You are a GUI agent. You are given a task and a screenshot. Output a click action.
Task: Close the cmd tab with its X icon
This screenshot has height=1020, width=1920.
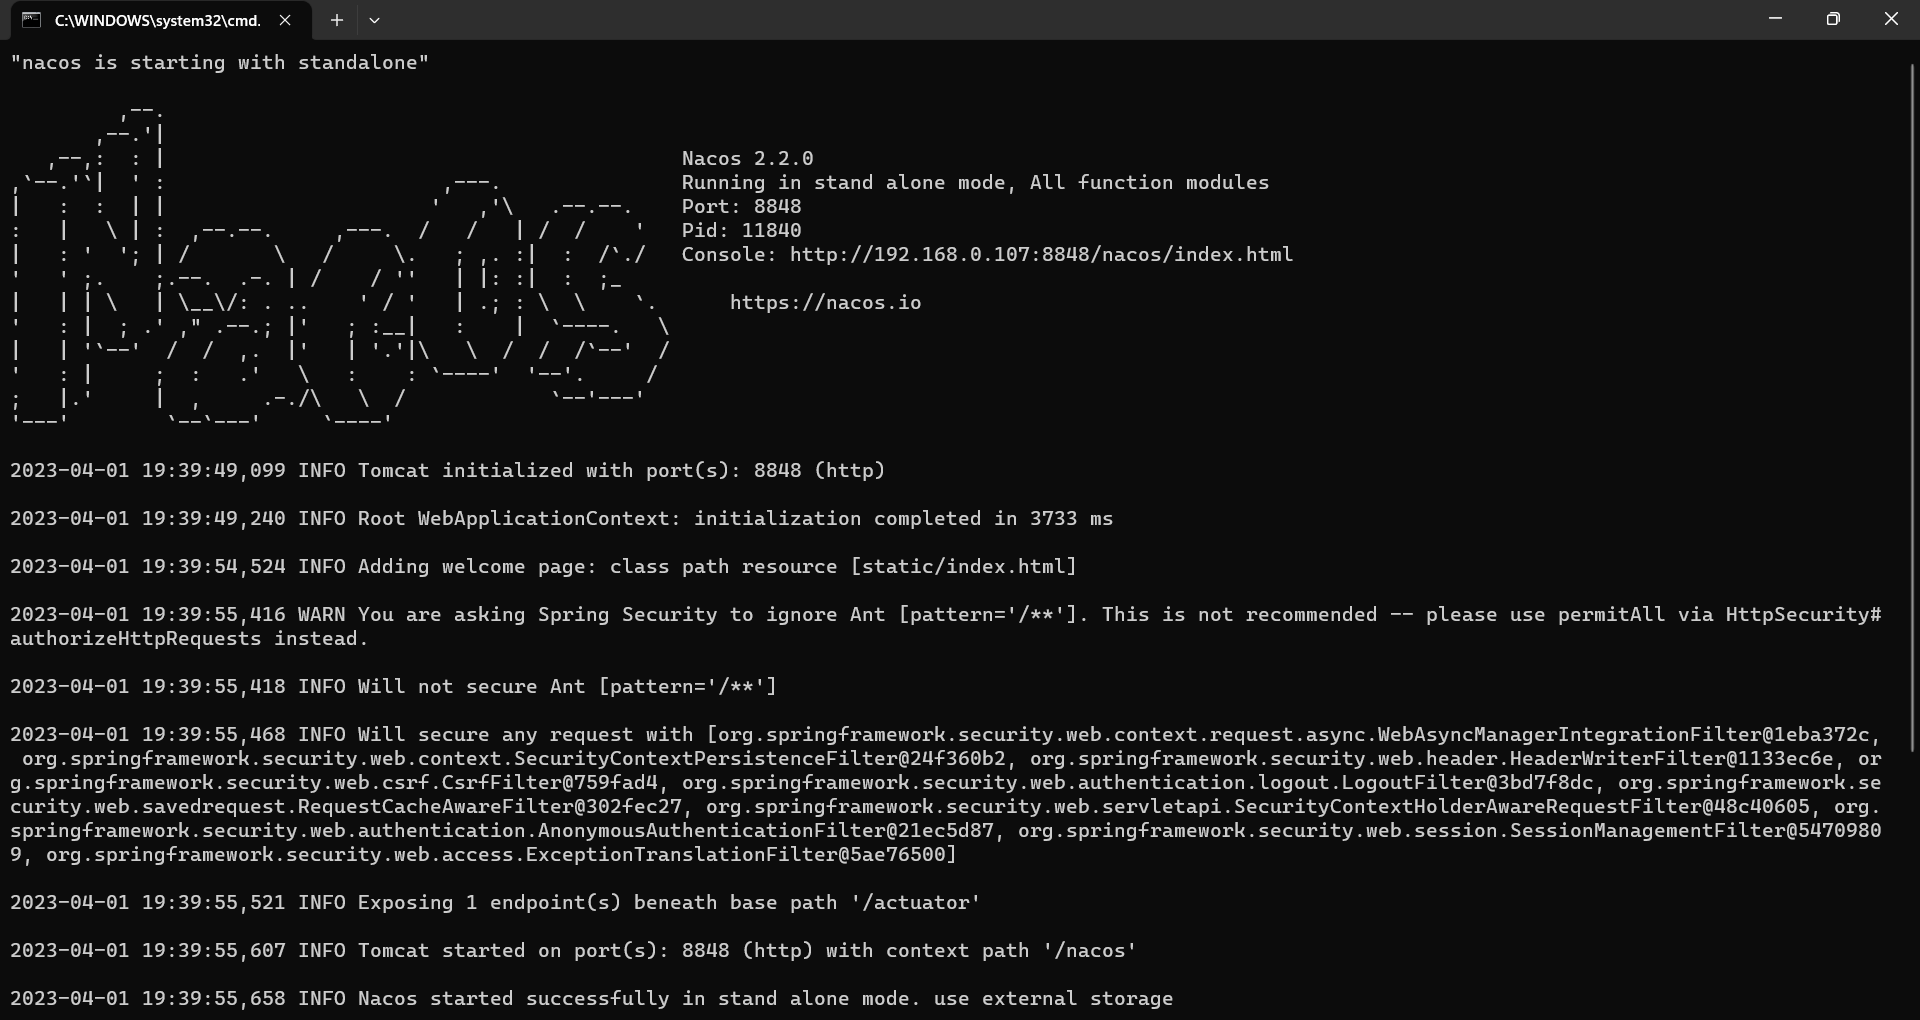coord(285,20)
